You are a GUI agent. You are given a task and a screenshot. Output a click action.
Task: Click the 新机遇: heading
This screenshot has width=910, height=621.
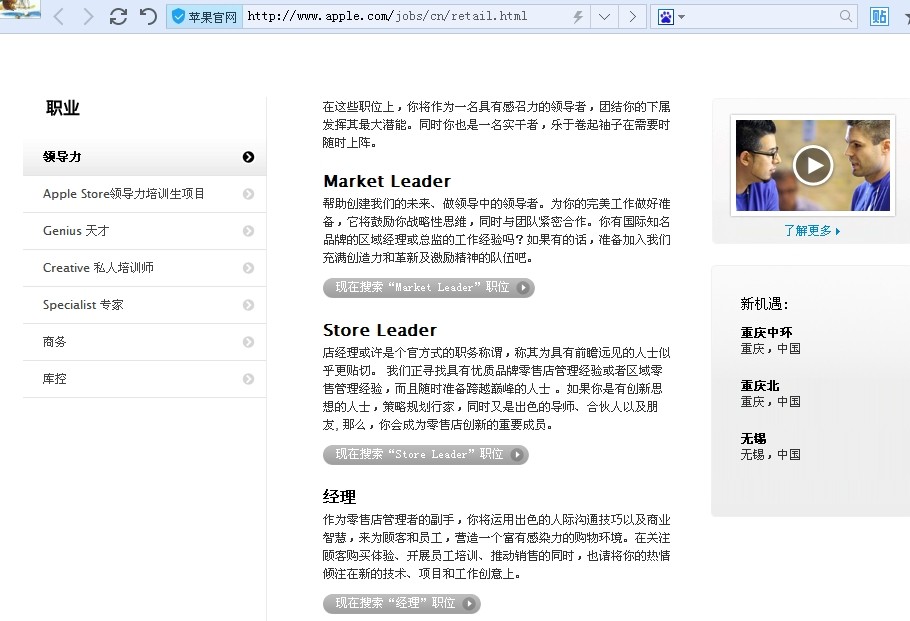[x=764, y=304]
